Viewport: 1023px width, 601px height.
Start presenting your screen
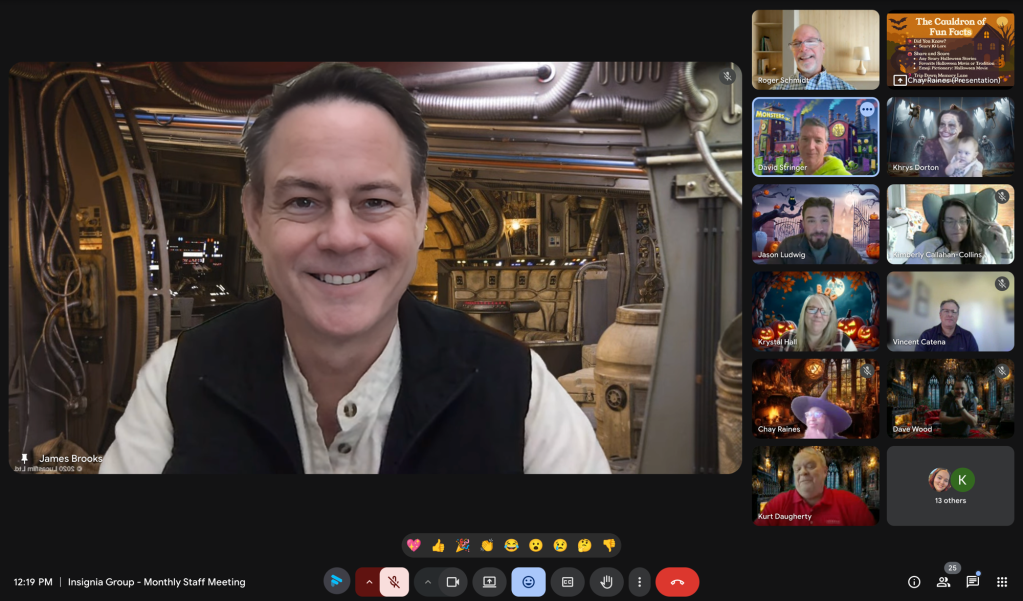pos(490,582)
